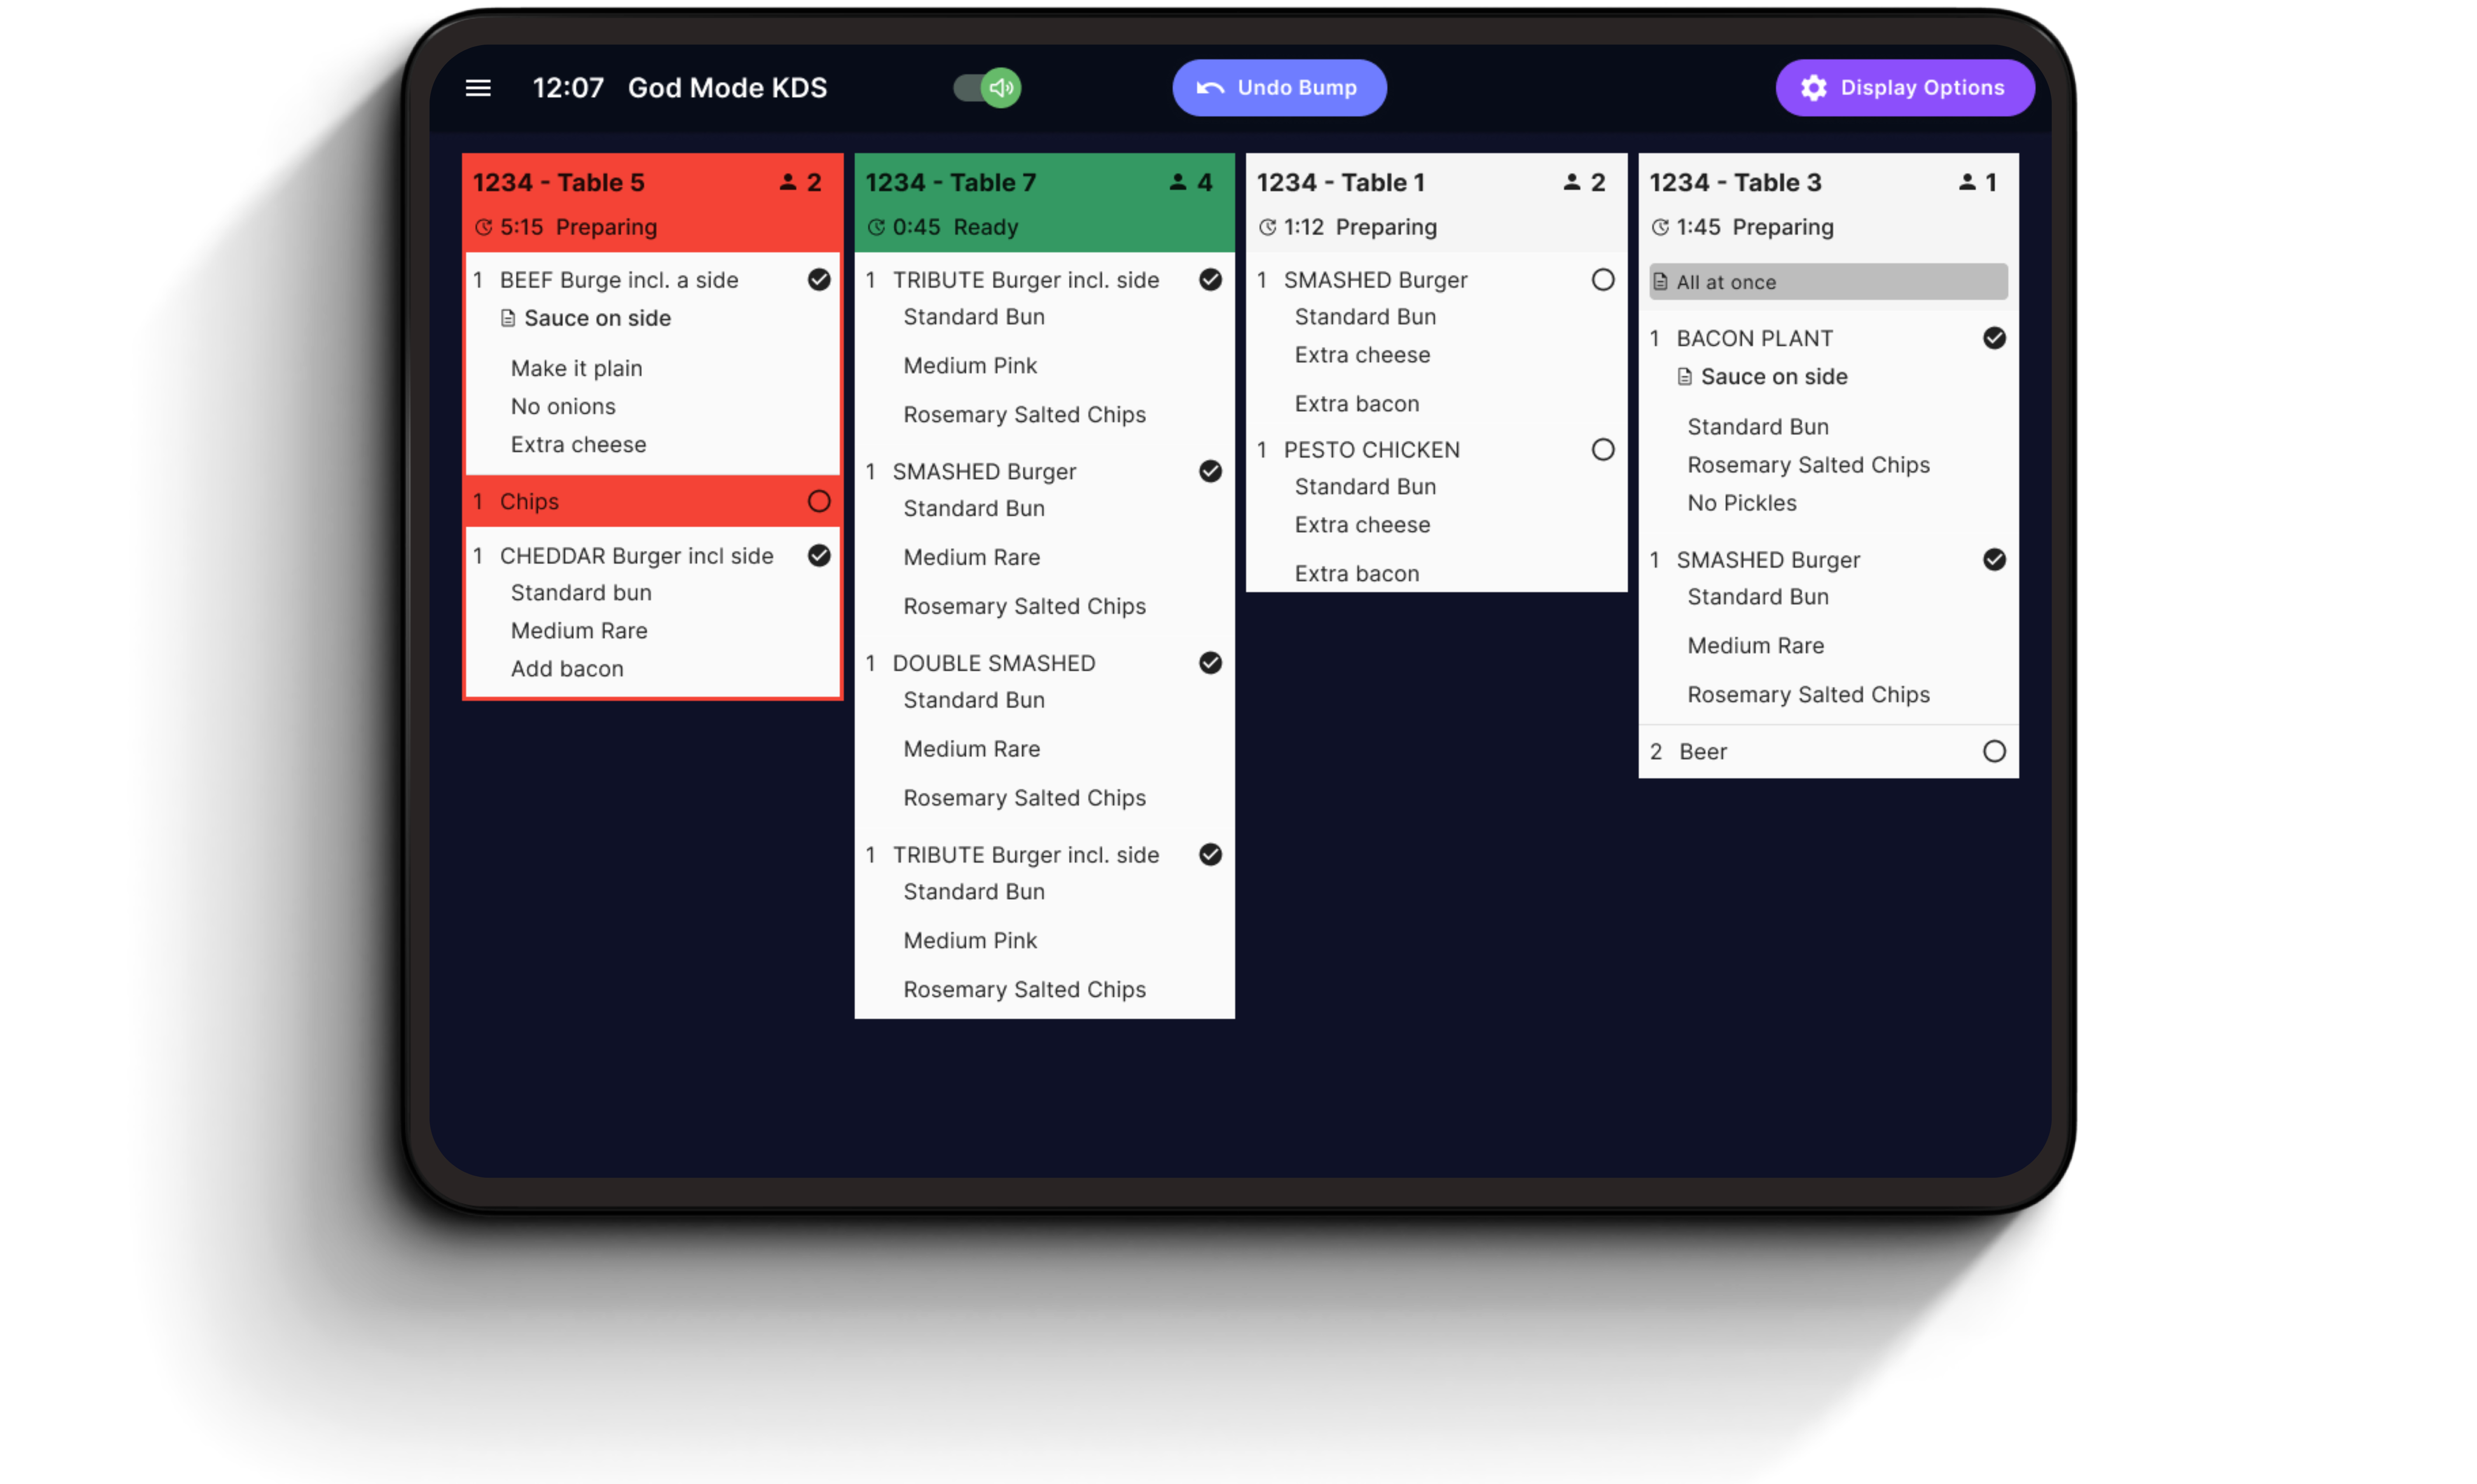Toggle the sound notification switch

coord(987,88)
